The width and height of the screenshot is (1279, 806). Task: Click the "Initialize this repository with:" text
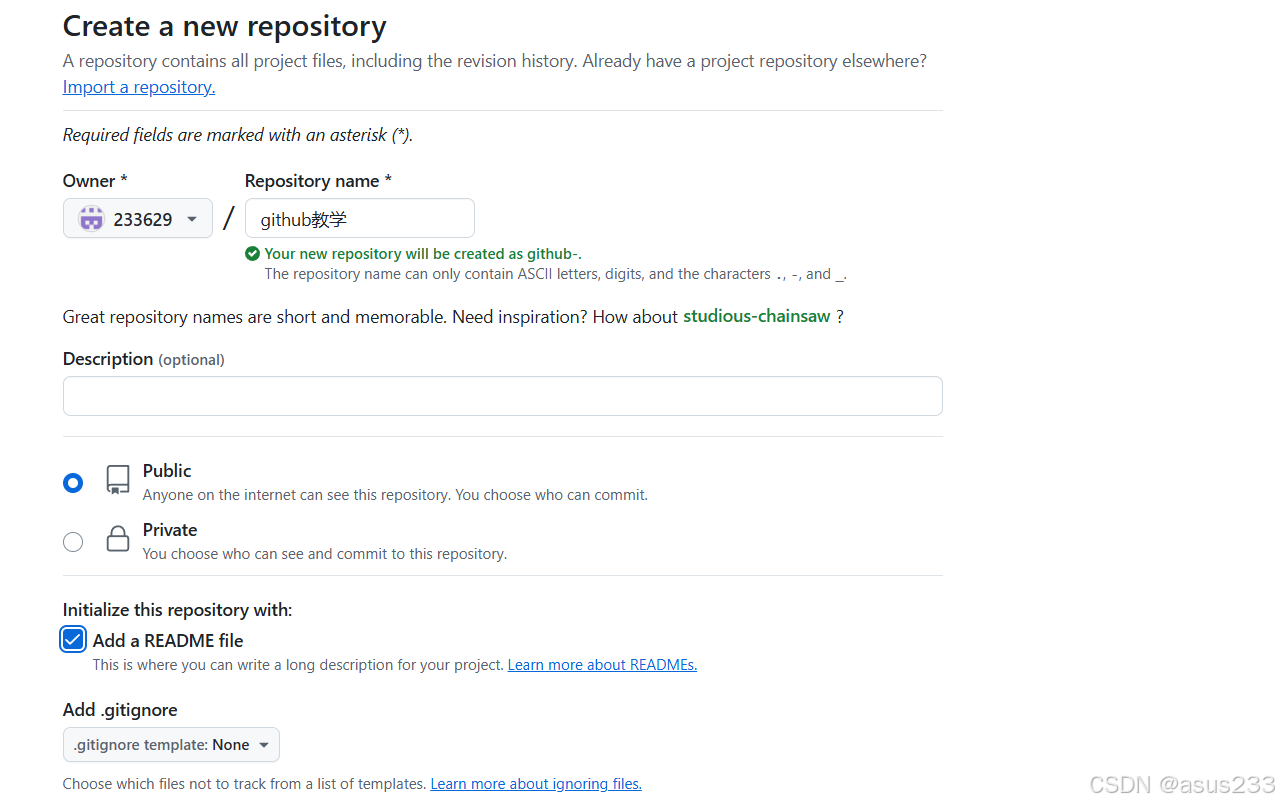tap(177, 610)
